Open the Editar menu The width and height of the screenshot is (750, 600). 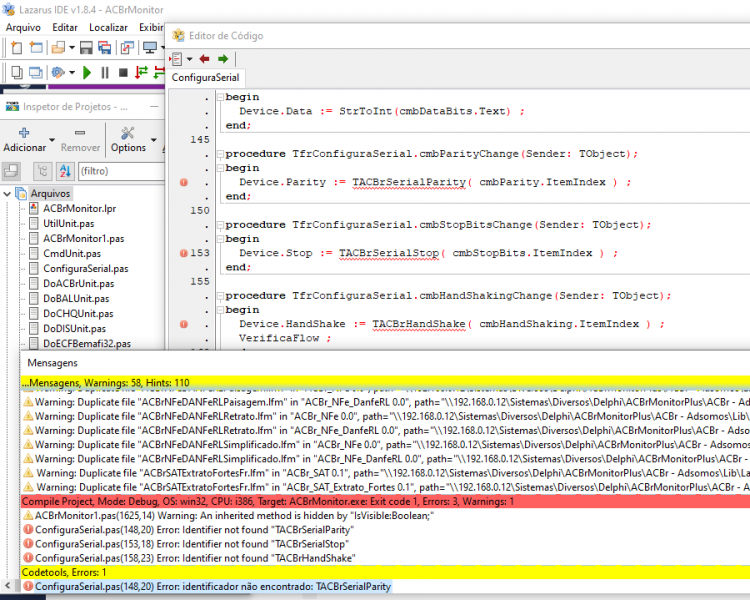coord(65,27)
